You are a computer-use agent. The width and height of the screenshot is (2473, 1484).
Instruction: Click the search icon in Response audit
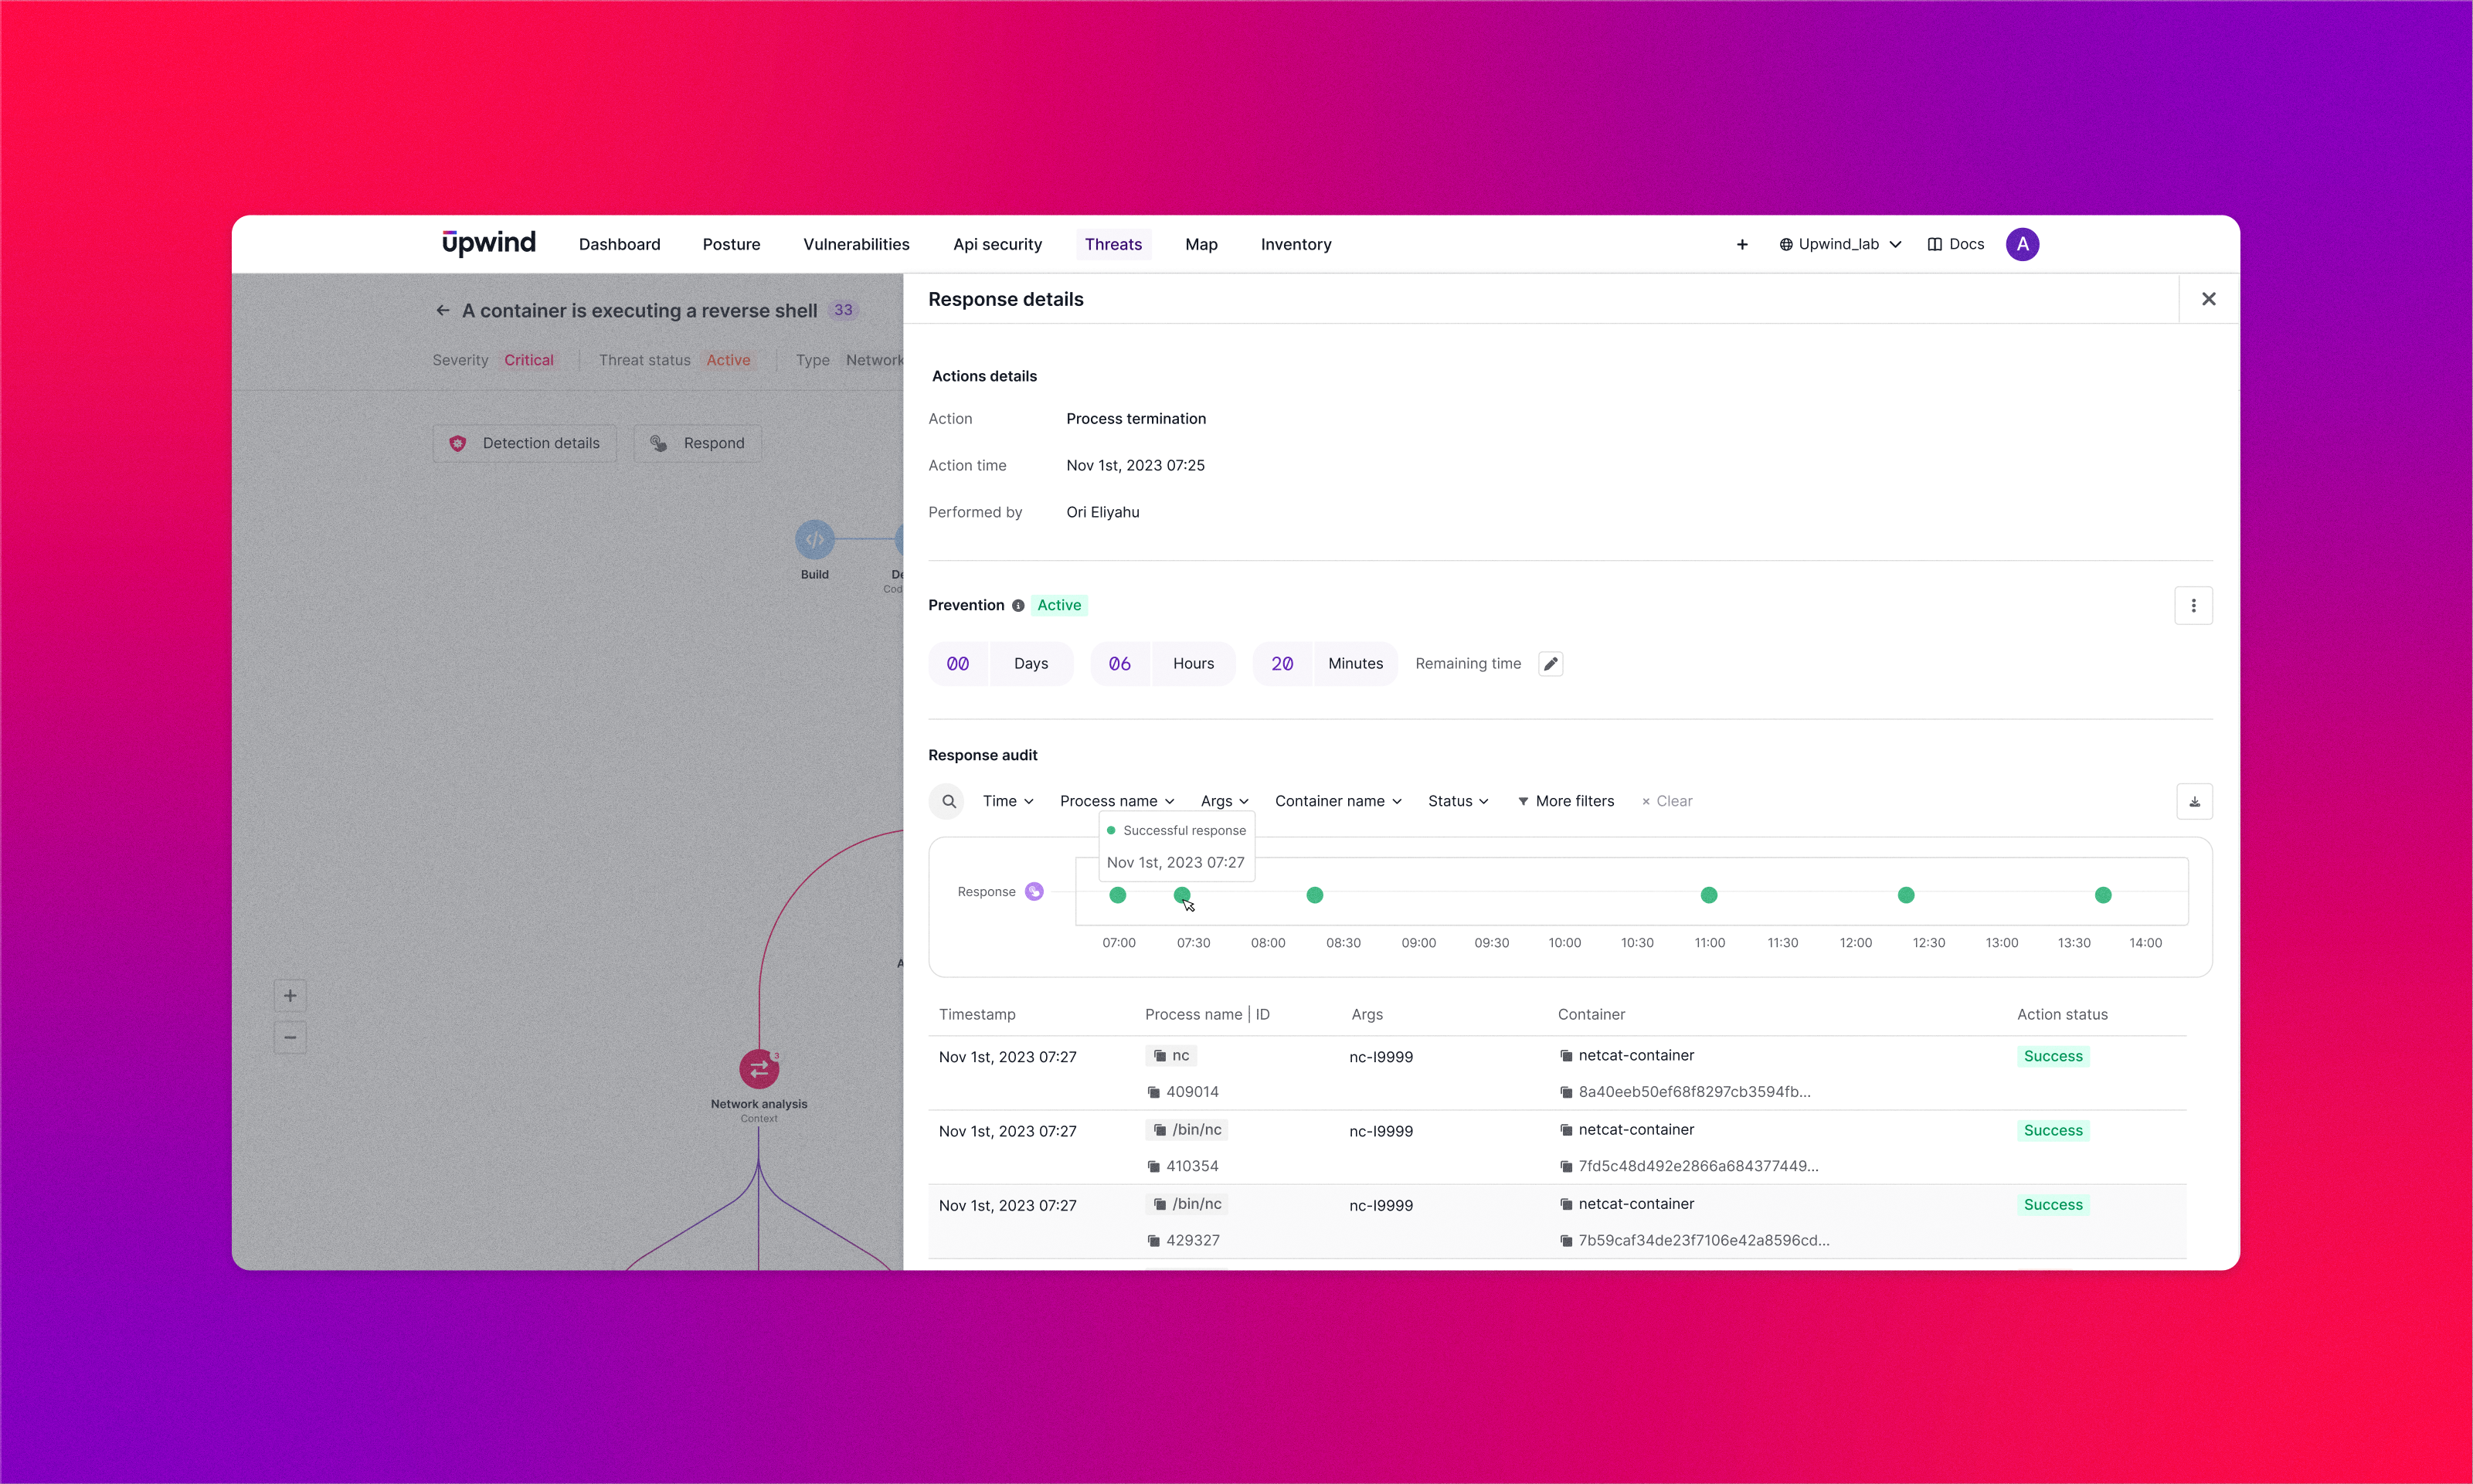[x=948, y=801]
